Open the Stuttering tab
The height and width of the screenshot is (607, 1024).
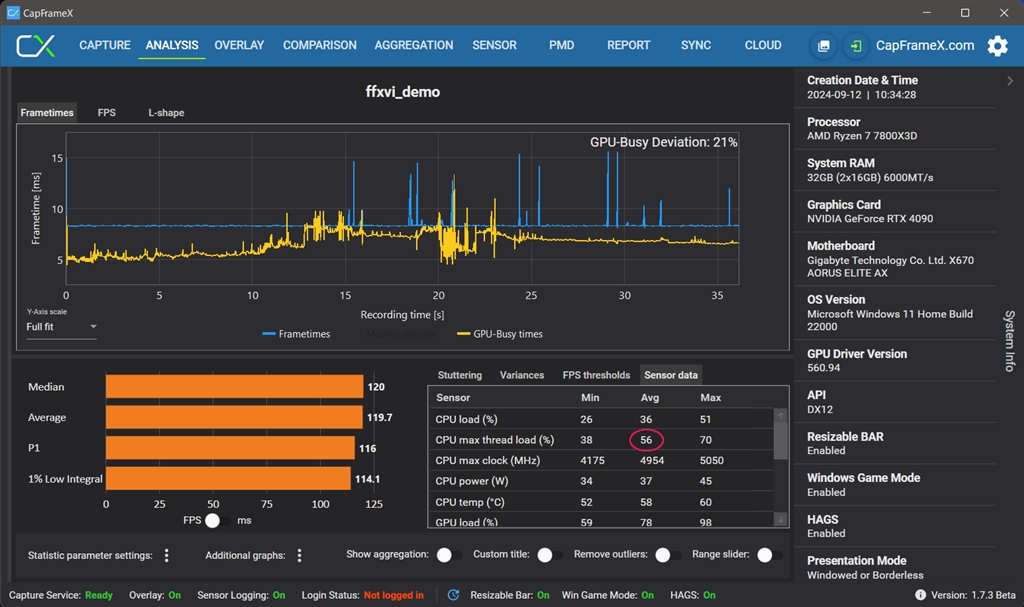pyautogui.click(x=460, y=375)
